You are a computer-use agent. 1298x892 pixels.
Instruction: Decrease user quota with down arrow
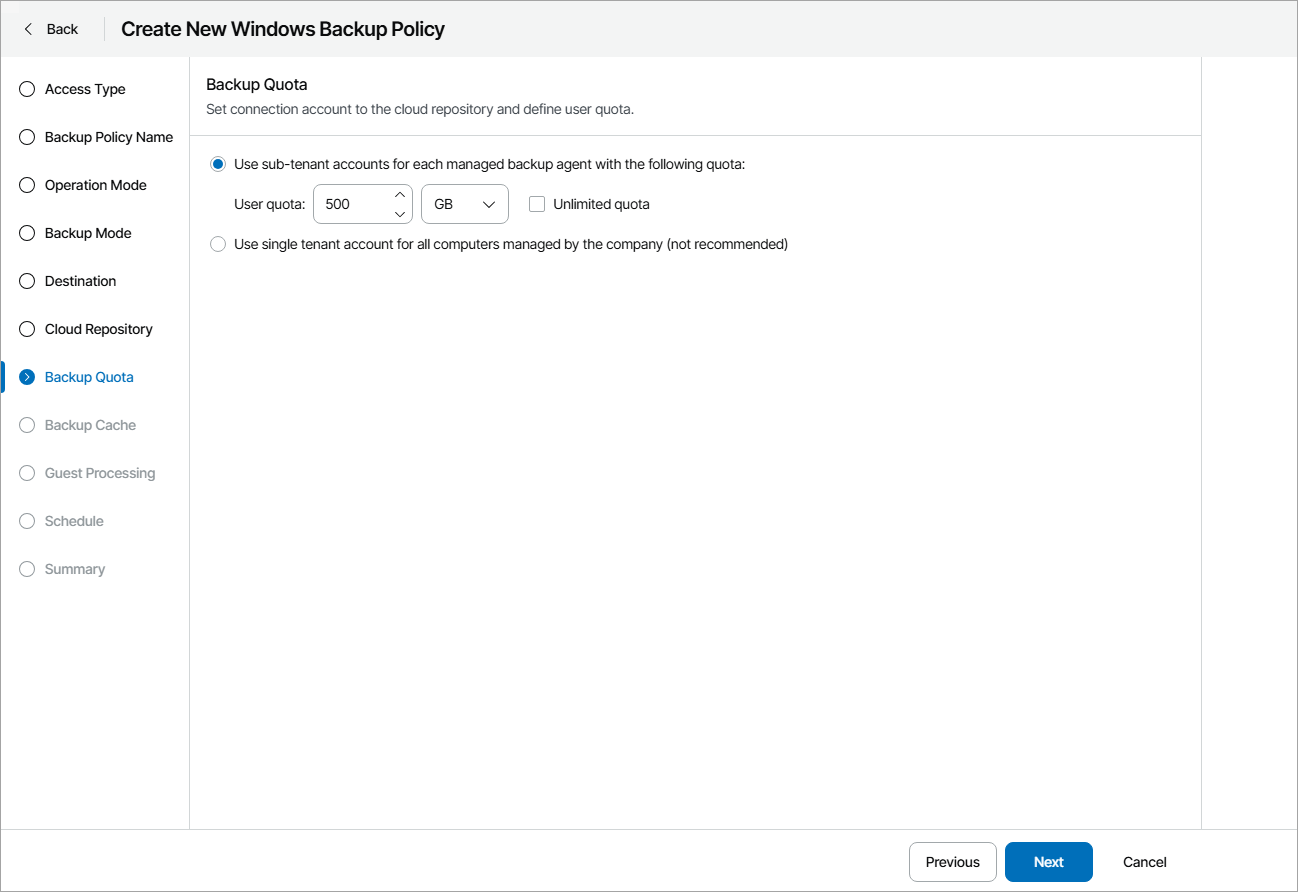point(400,213)
